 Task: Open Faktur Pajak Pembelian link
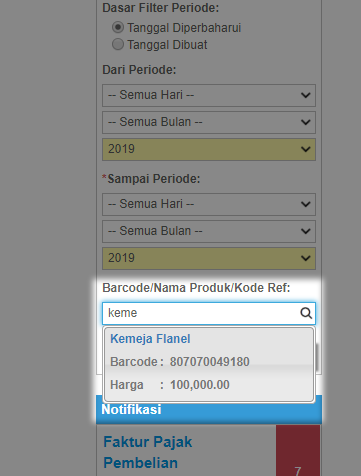coord(148,452)
